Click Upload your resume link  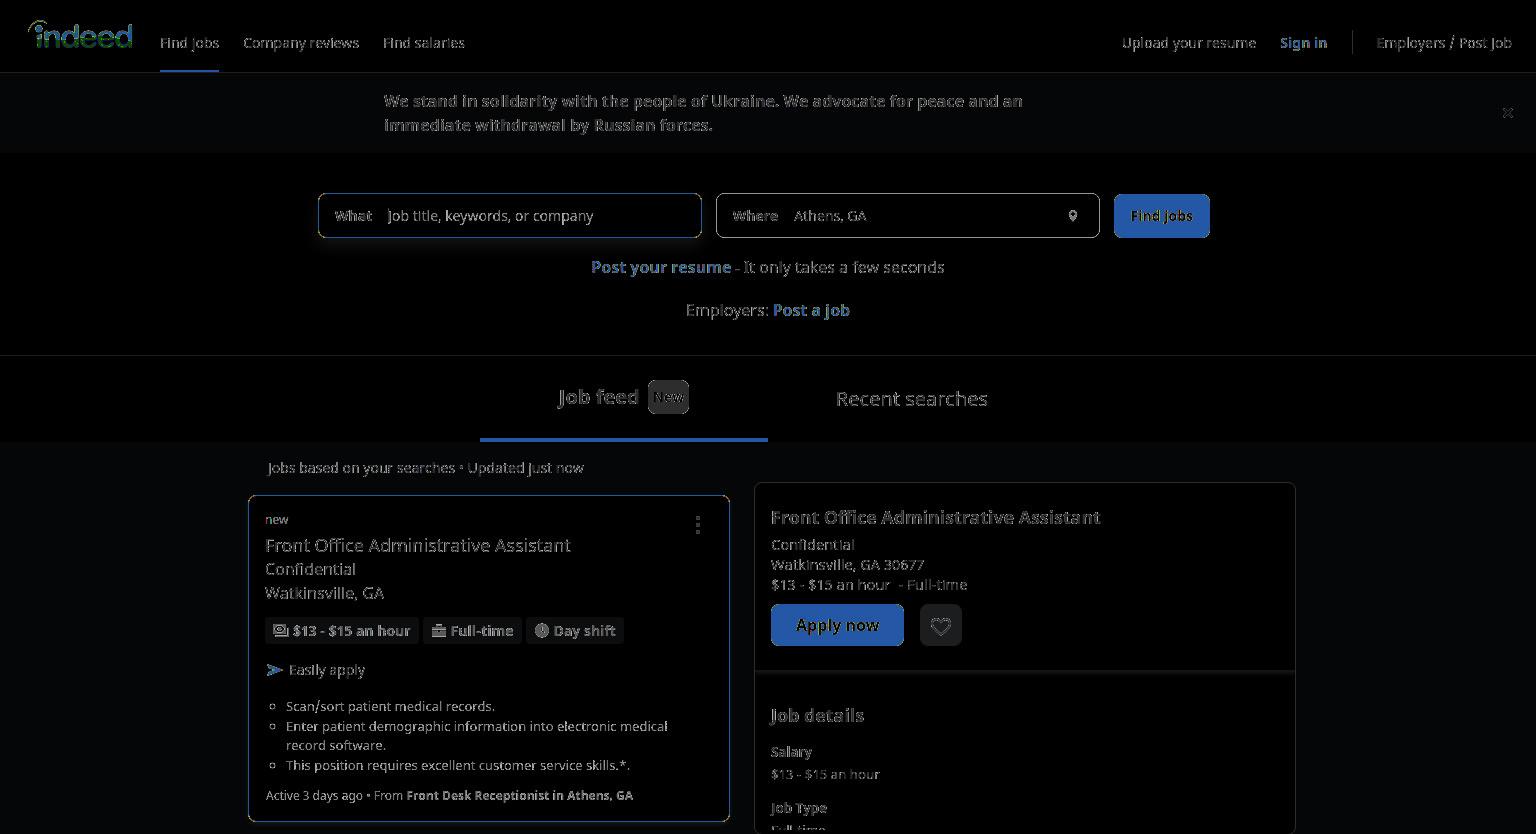(x=1189, y=43)
